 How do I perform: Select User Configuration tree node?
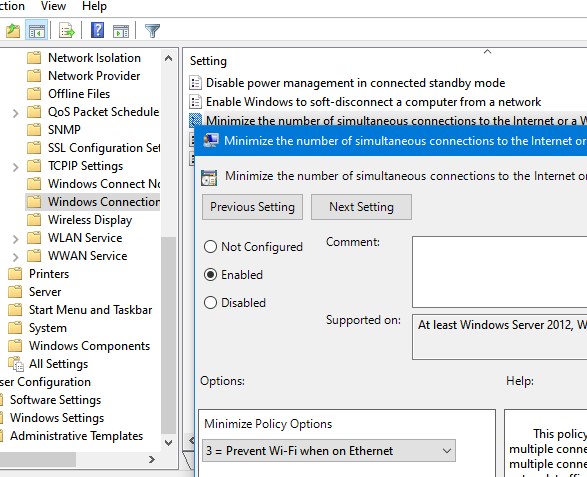[45, 382]
